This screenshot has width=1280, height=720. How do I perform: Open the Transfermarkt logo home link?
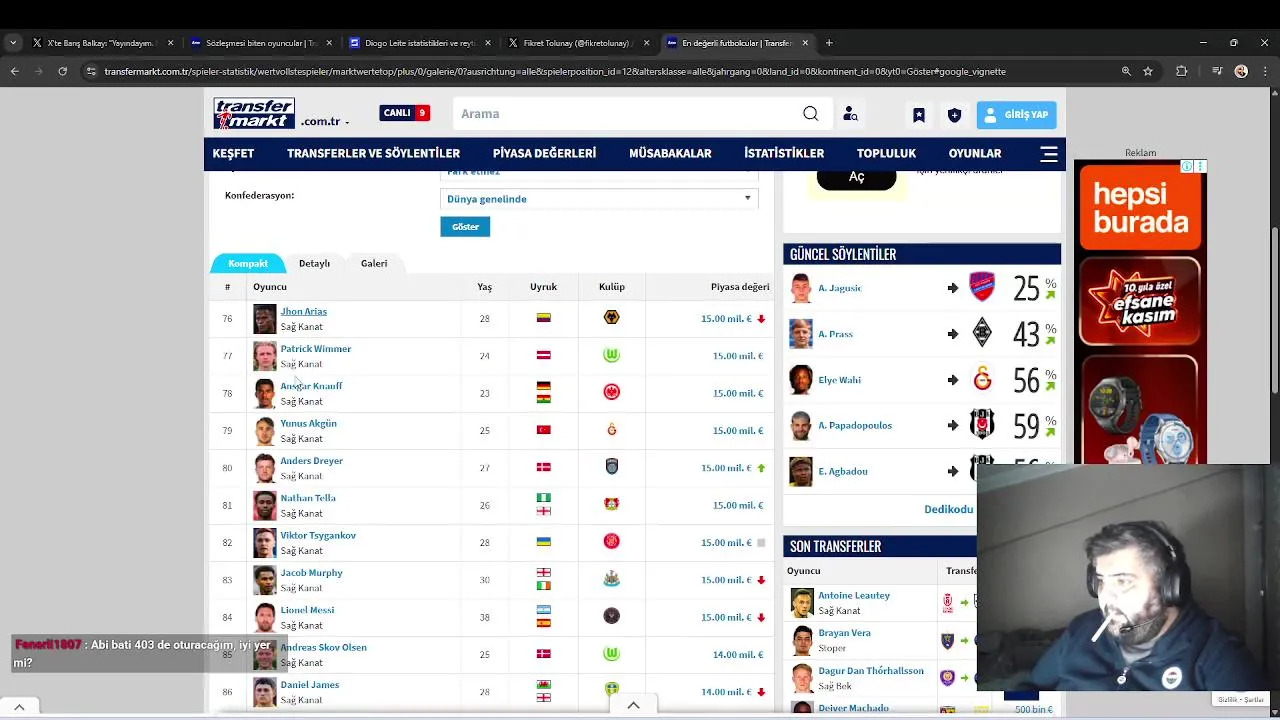tap(254, 113)
